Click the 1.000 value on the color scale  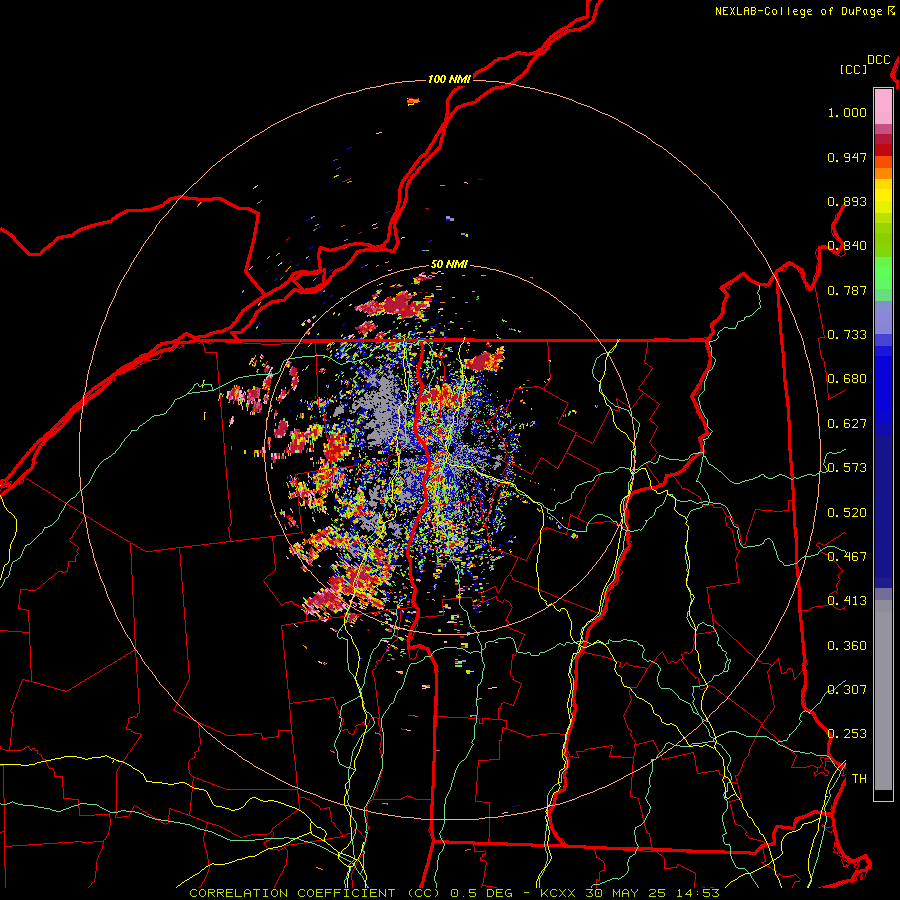[847, 112]
